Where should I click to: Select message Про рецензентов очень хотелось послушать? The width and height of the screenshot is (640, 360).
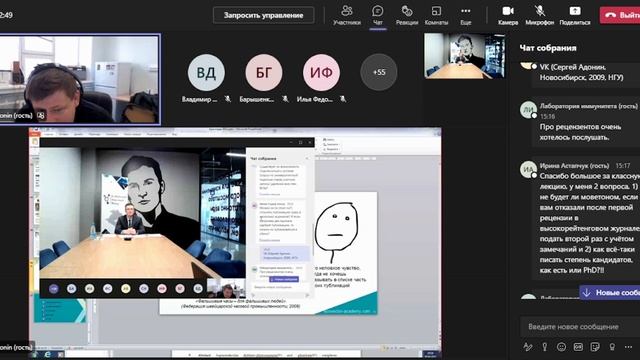580,132
